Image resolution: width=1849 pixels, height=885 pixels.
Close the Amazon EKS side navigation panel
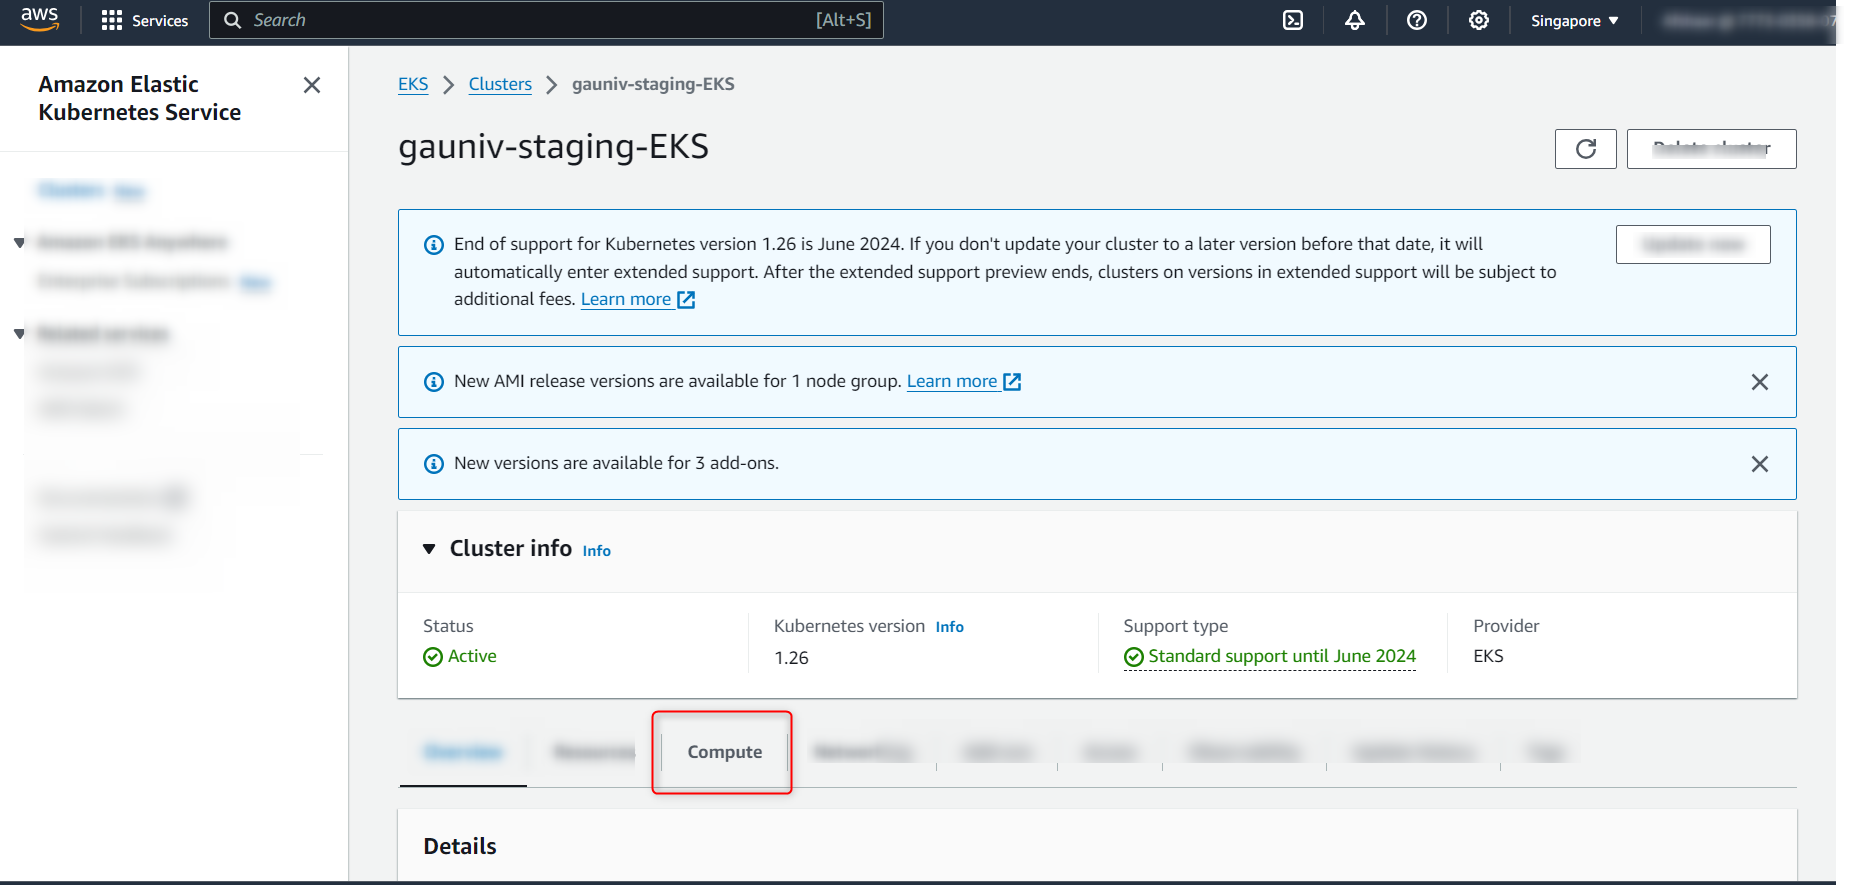coord(312,85)
